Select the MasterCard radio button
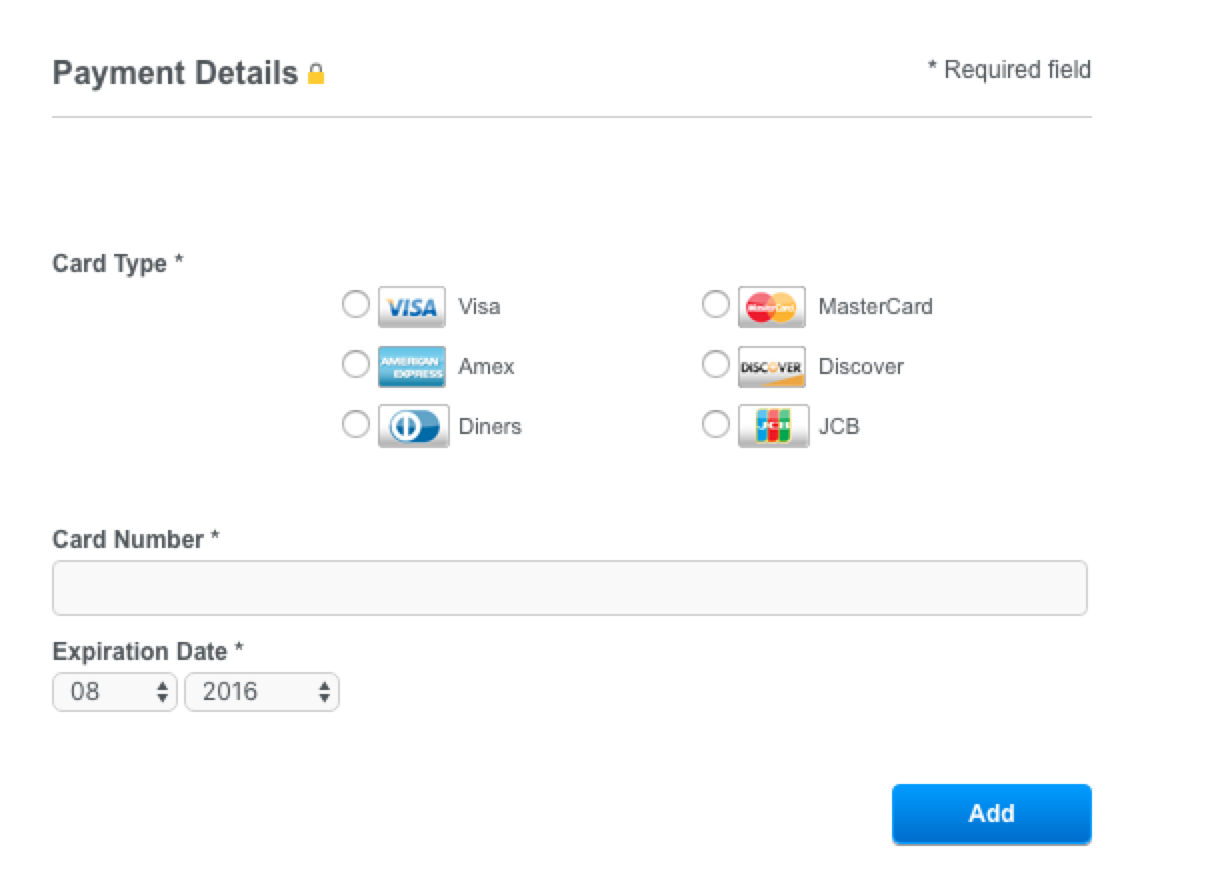 click(x=716, y=304)
